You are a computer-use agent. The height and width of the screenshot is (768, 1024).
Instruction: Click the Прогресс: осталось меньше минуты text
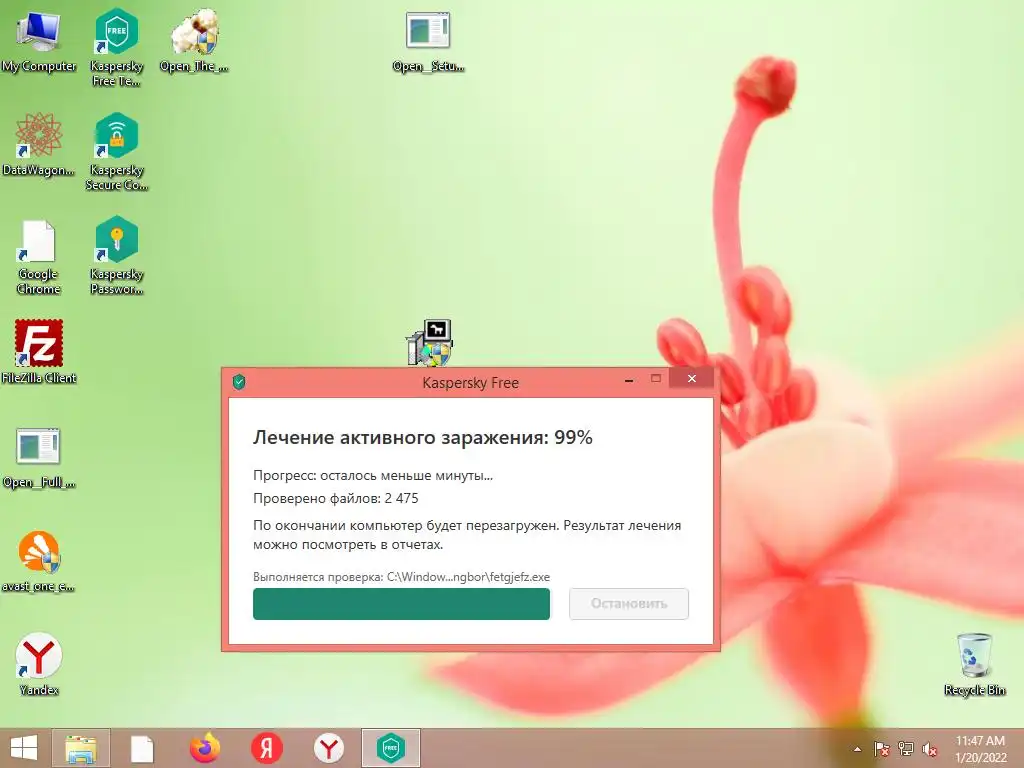click(x=373, y=475)
